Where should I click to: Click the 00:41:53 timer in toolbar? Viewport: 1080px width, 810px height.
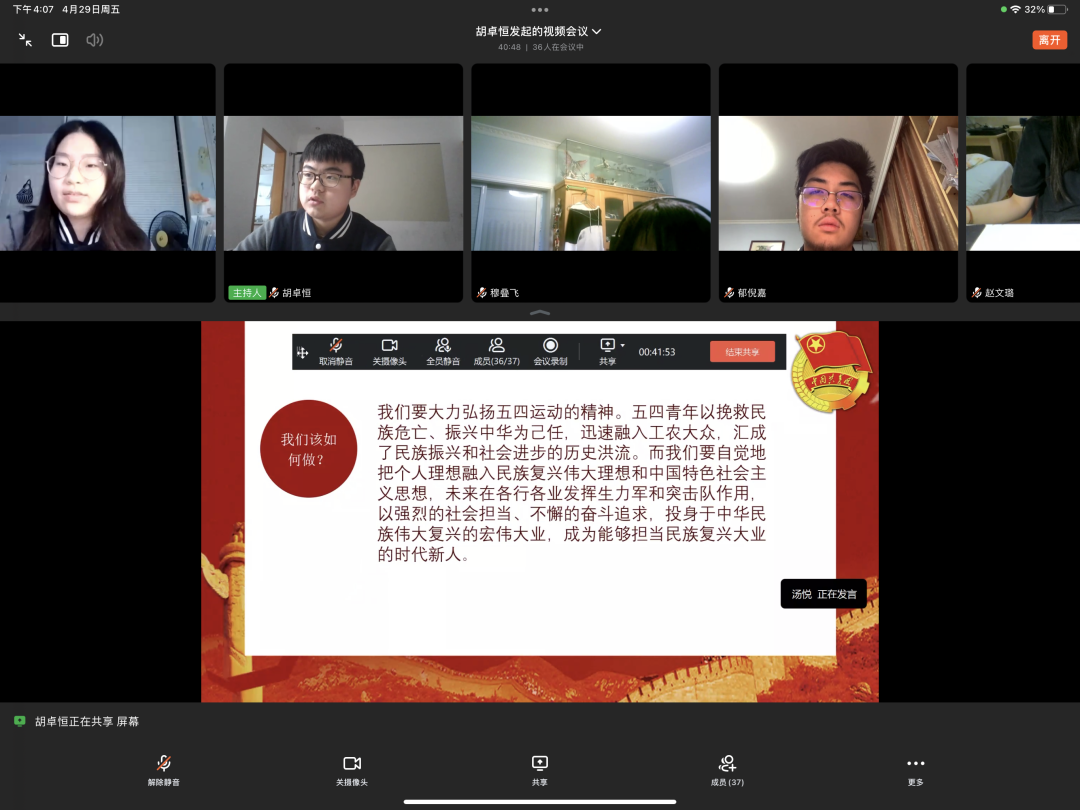[x=656, y=352]
